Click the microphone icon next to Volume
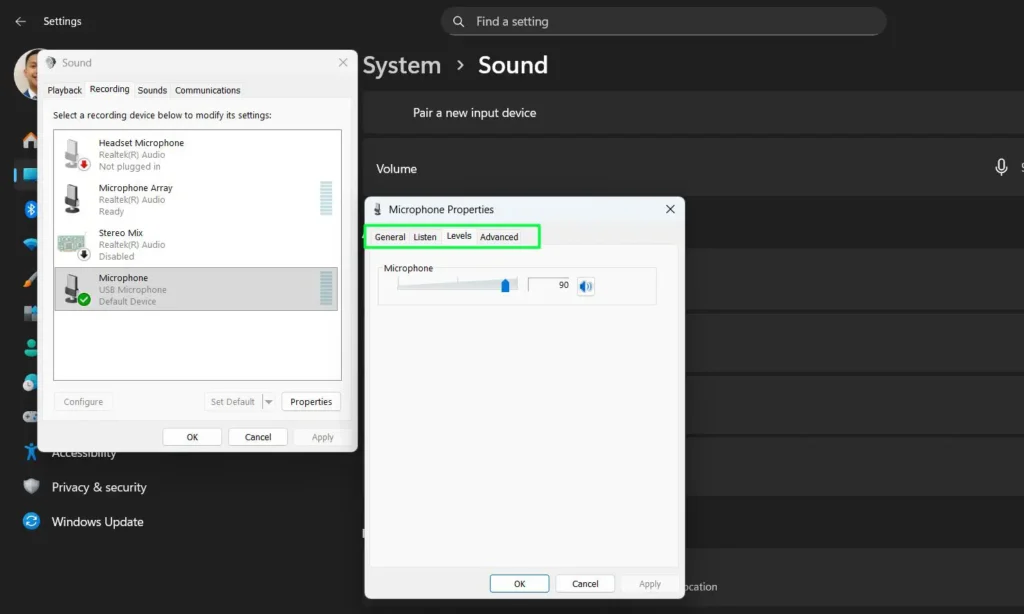 tap(1001, 168)
